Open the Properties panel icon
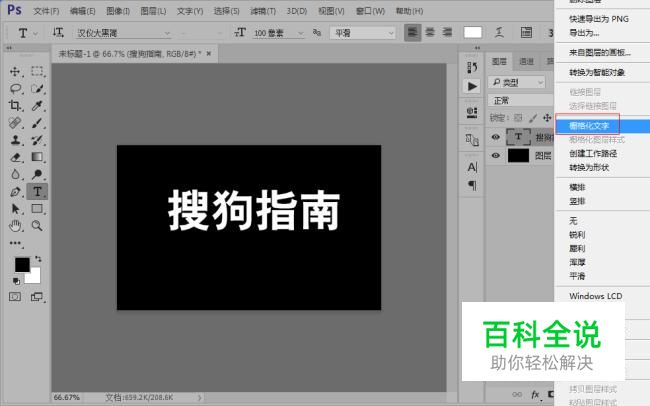 pyautogui.click(x=472, y=112)
